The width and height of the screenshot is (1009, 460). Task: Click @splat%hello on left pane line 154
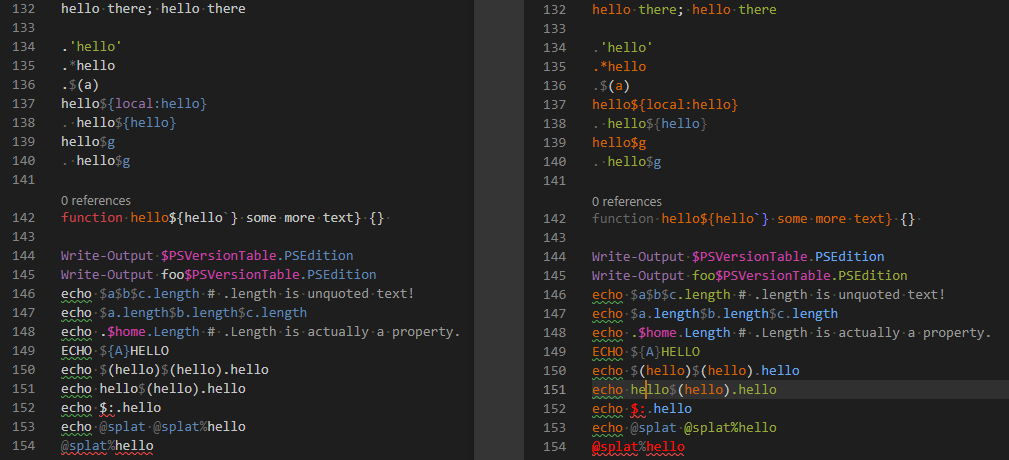[107, 445]
